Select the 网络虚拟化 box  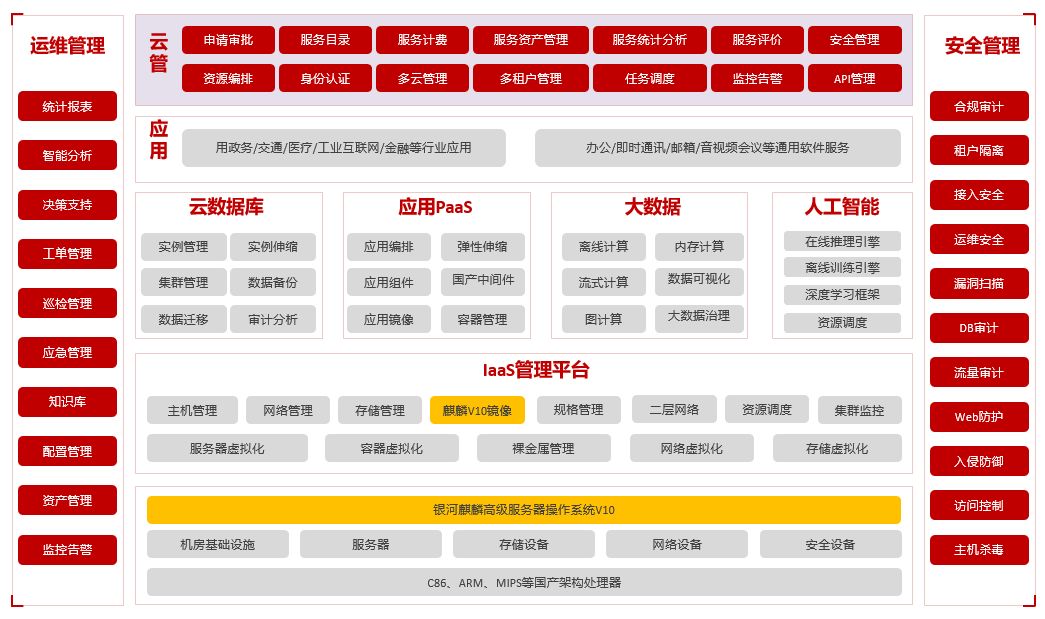click(x=692, y=448)
